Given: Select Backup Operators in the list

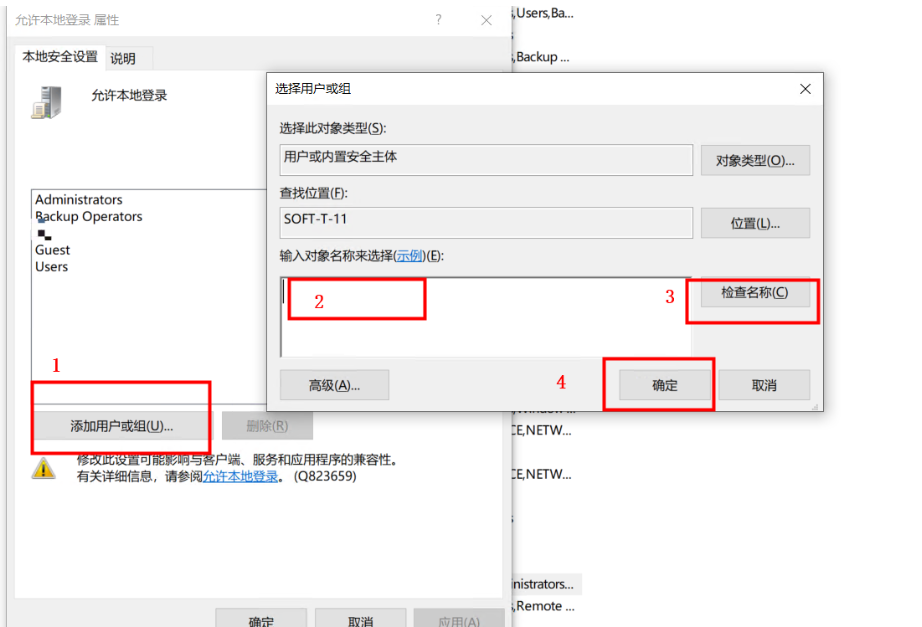Looking at the screenshot, I should (x=89, y=217).
